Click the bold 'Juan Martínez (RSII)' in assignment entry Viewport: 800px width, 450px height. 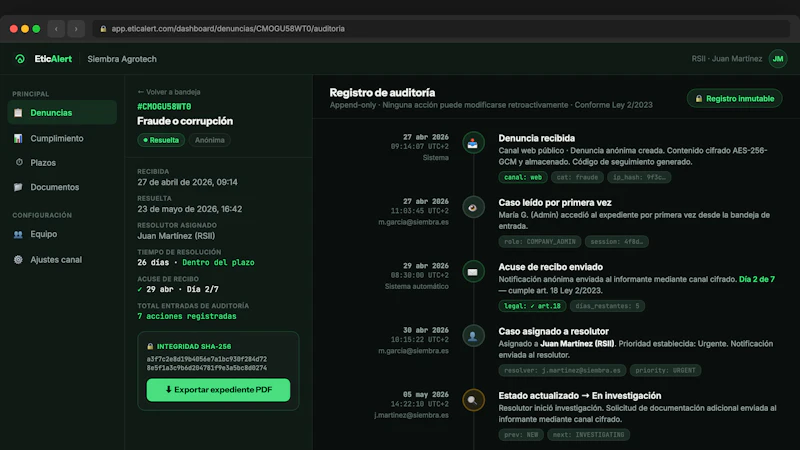click(577, 343)
